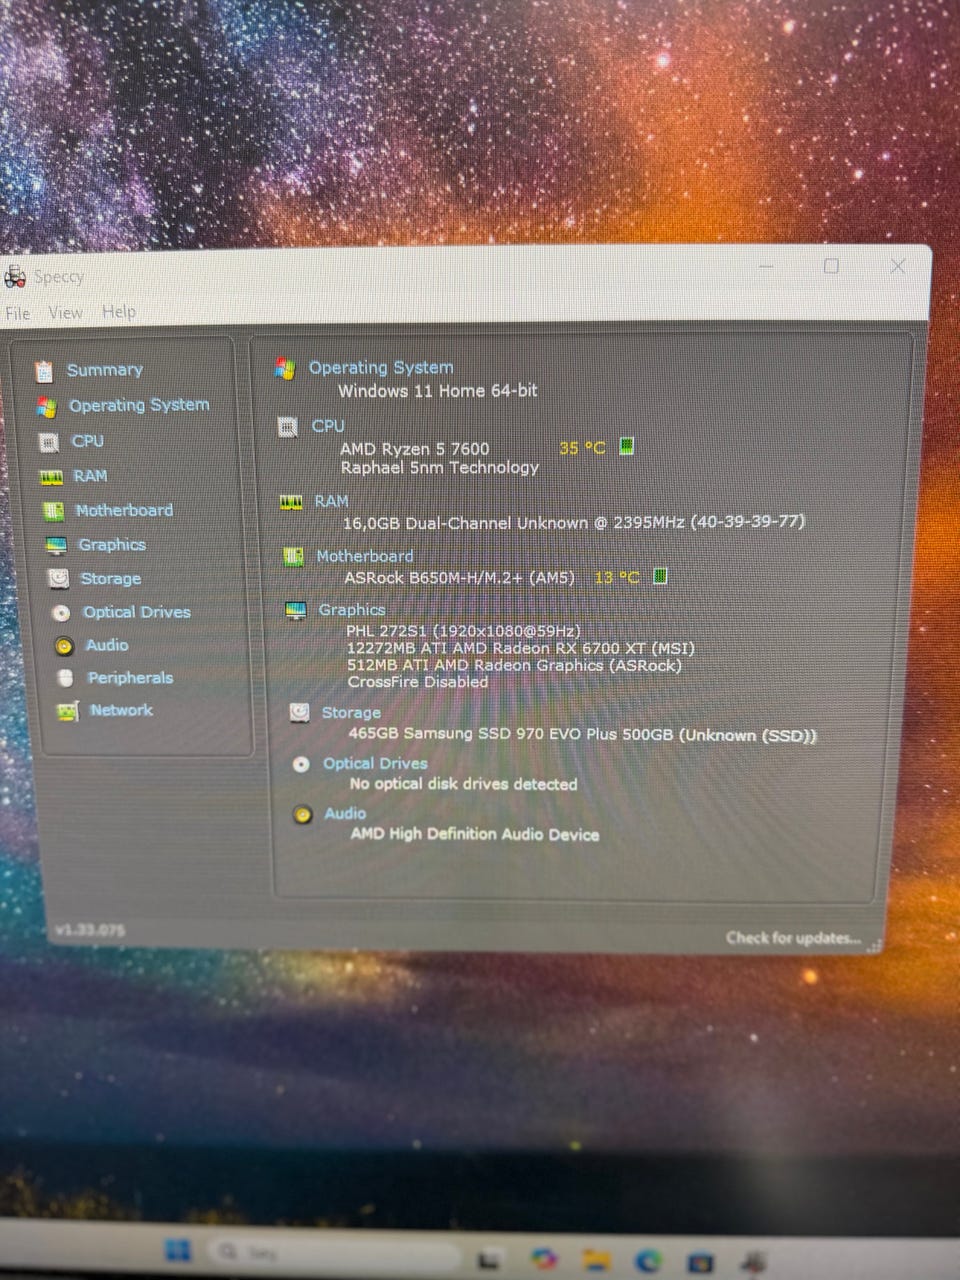Open the View menu
Image resolution: width=960 pixels, height=1280 pixels.
coord(66,313)
